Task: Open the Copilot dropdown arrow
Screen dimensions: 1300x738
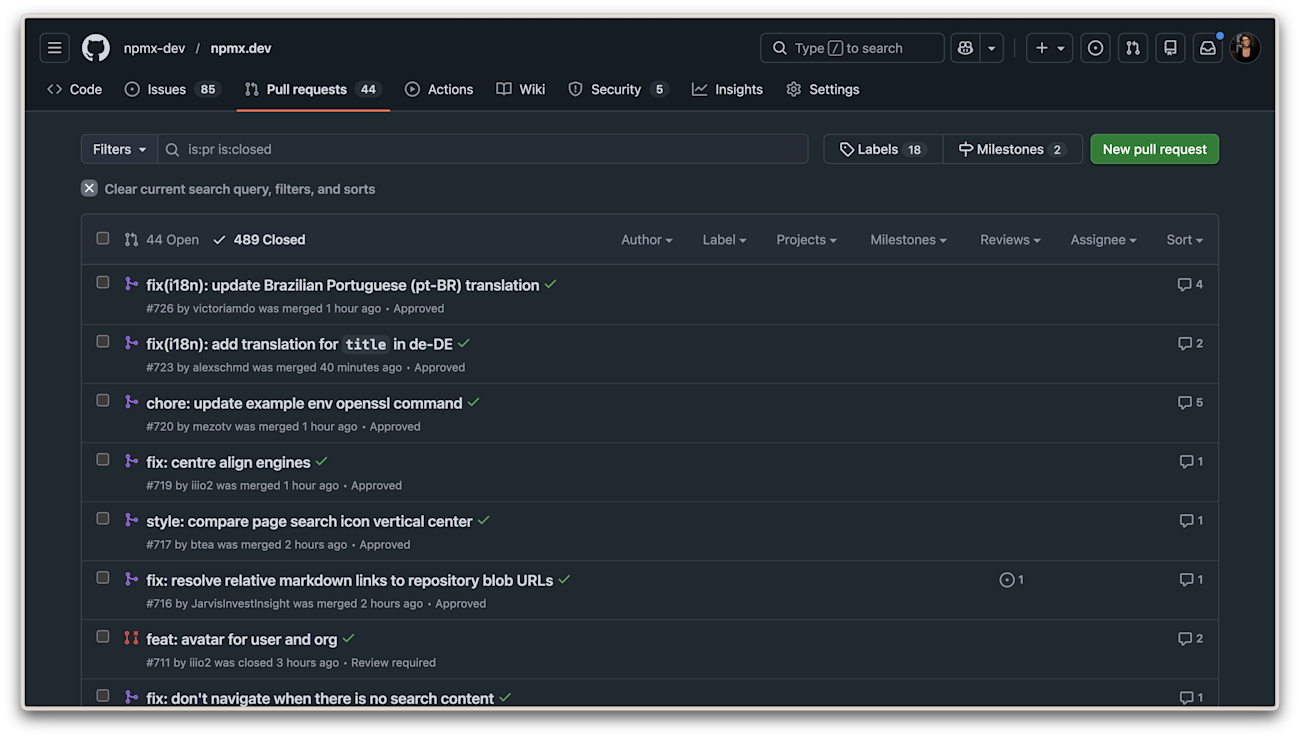Action: click(x=991, y=48)
